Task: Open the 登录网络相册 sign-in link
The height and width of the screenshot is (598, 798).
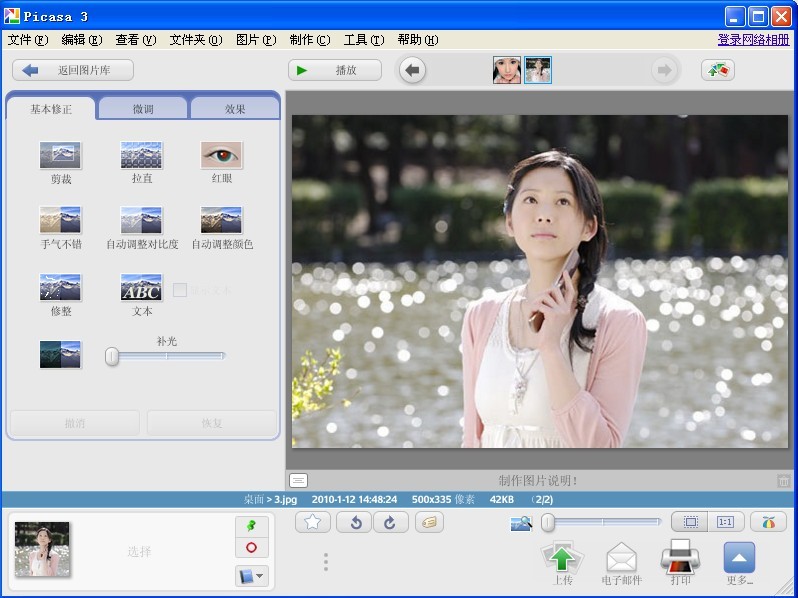Action: 752,40
